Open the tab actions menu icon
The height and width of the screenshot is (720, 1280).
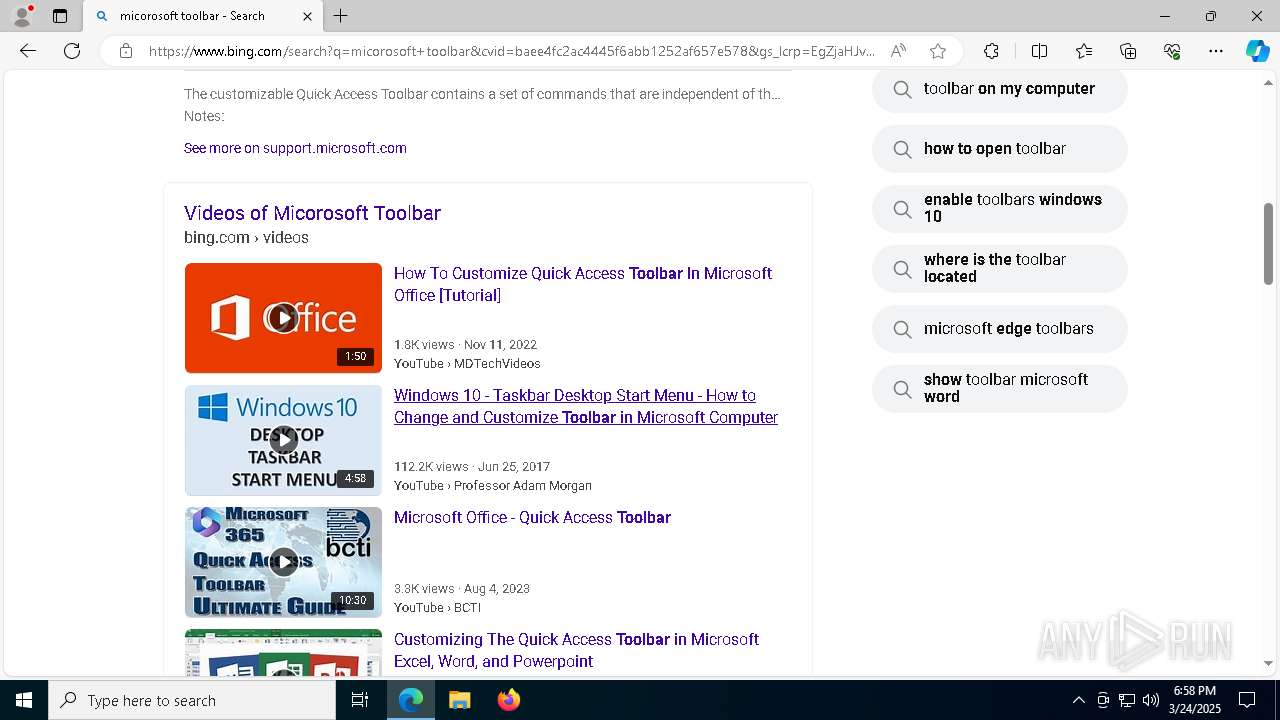click(60, 16)
